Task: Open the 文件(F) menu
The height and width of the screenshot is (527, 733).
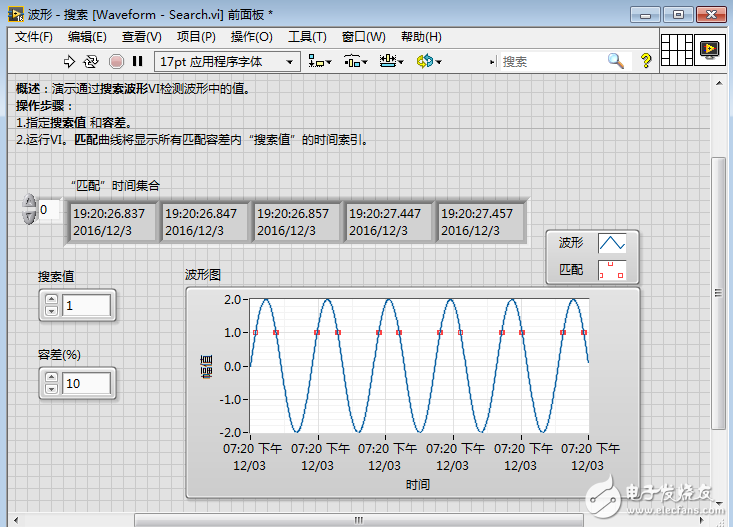Action: pos(34,37)
